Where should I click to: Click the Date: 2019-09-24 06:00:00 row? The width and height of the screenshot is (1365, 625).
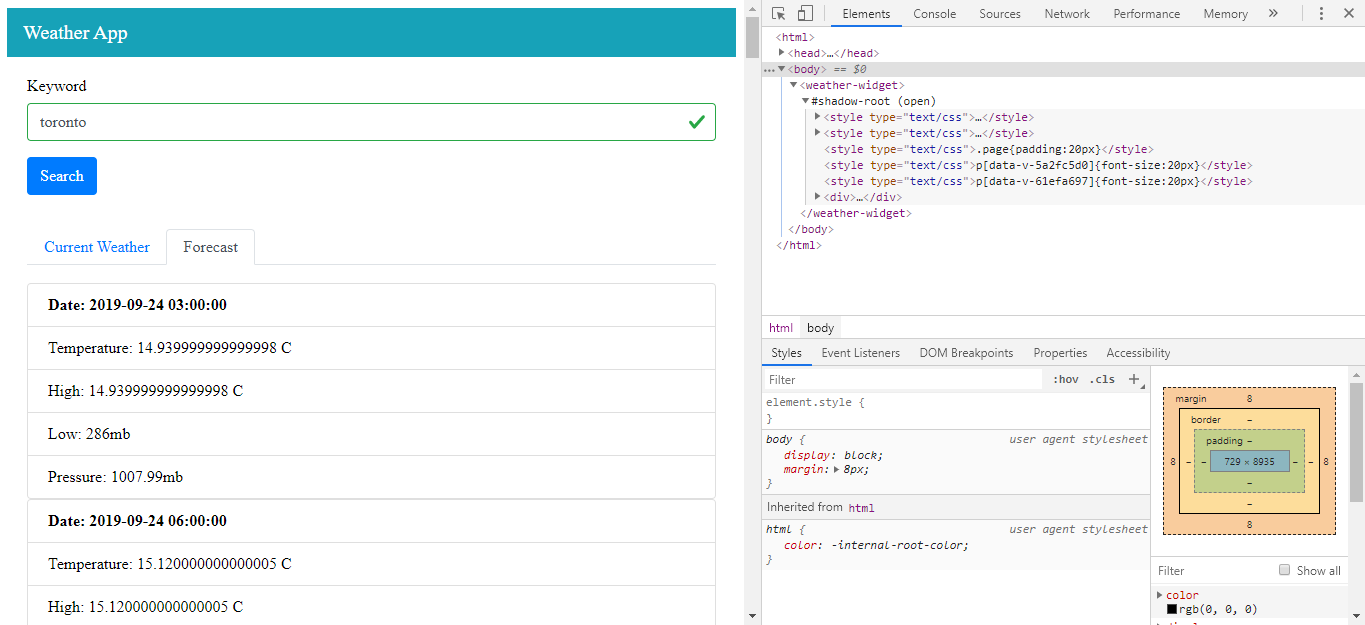tap(371, 521)
